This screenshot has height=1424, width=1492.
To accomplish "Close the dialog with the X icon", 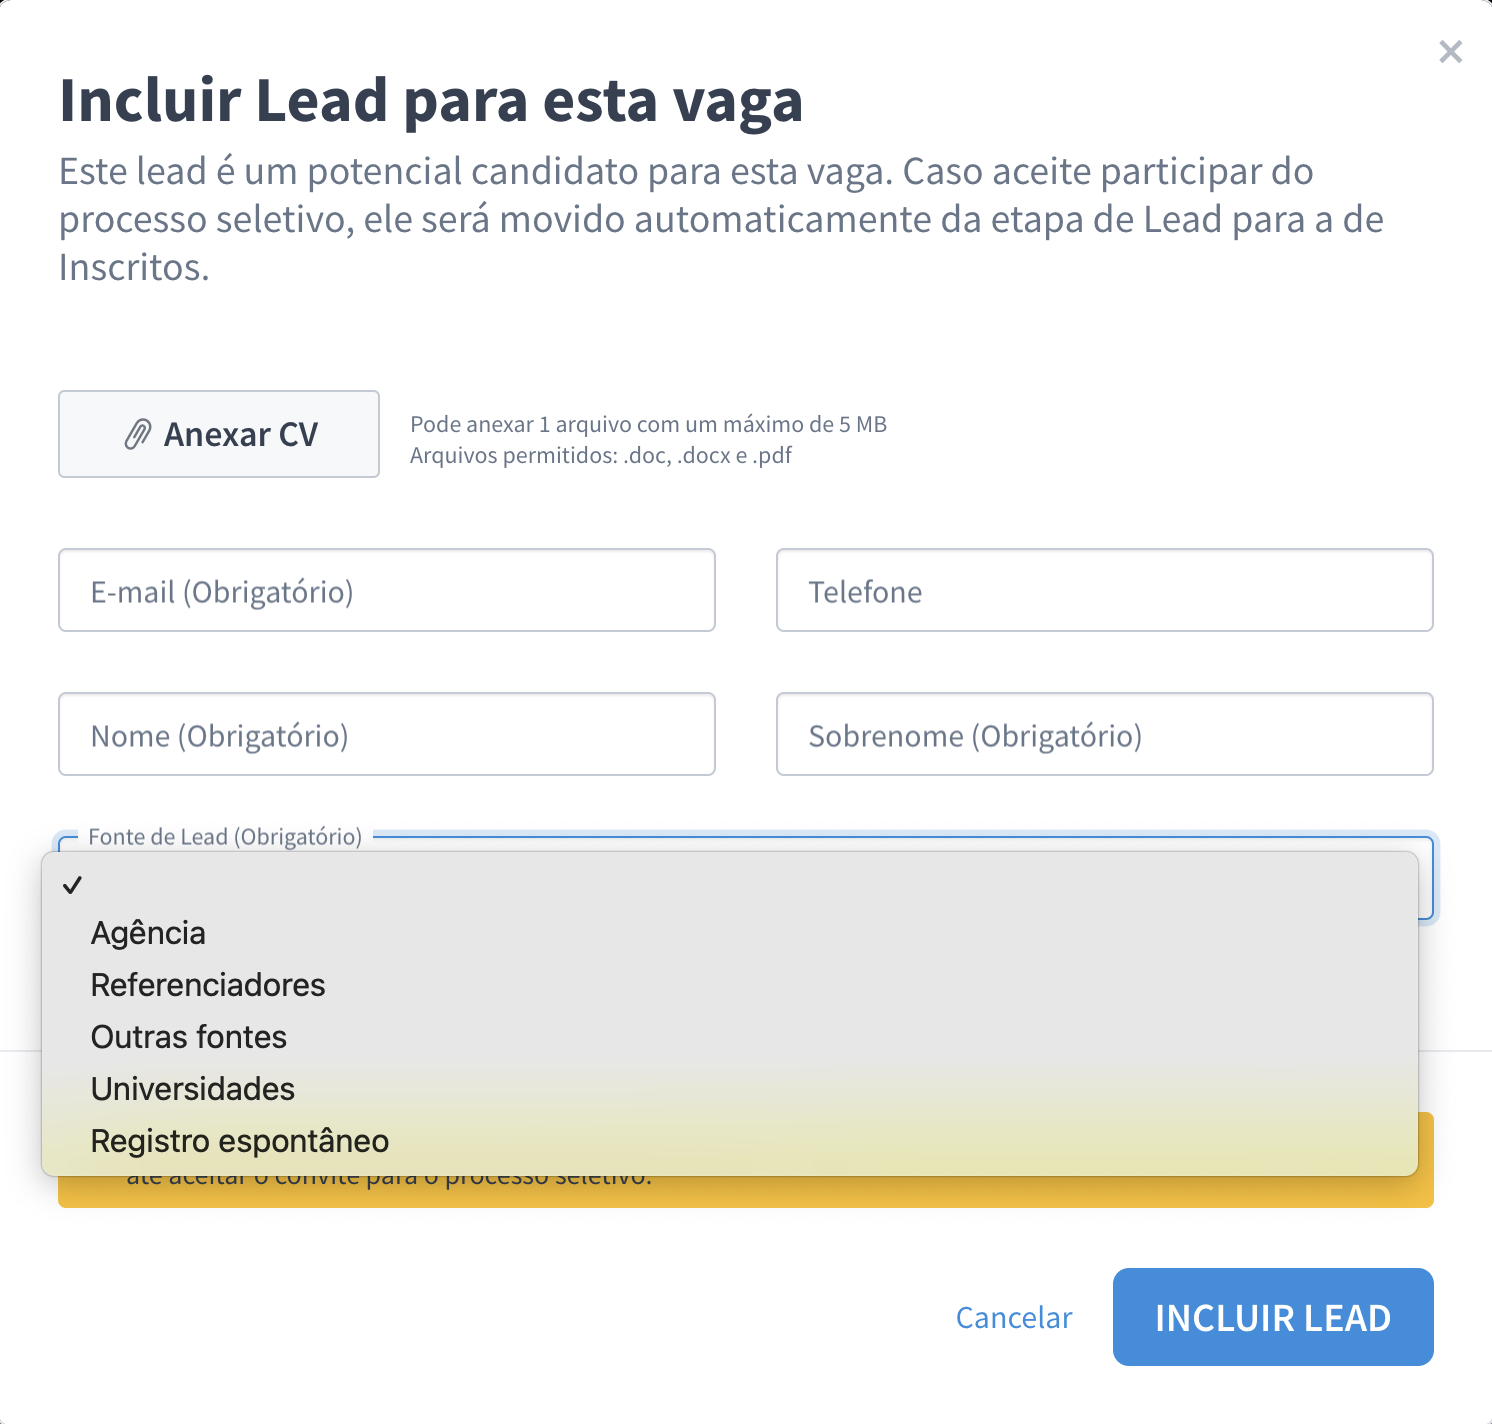I will 1450,51.
